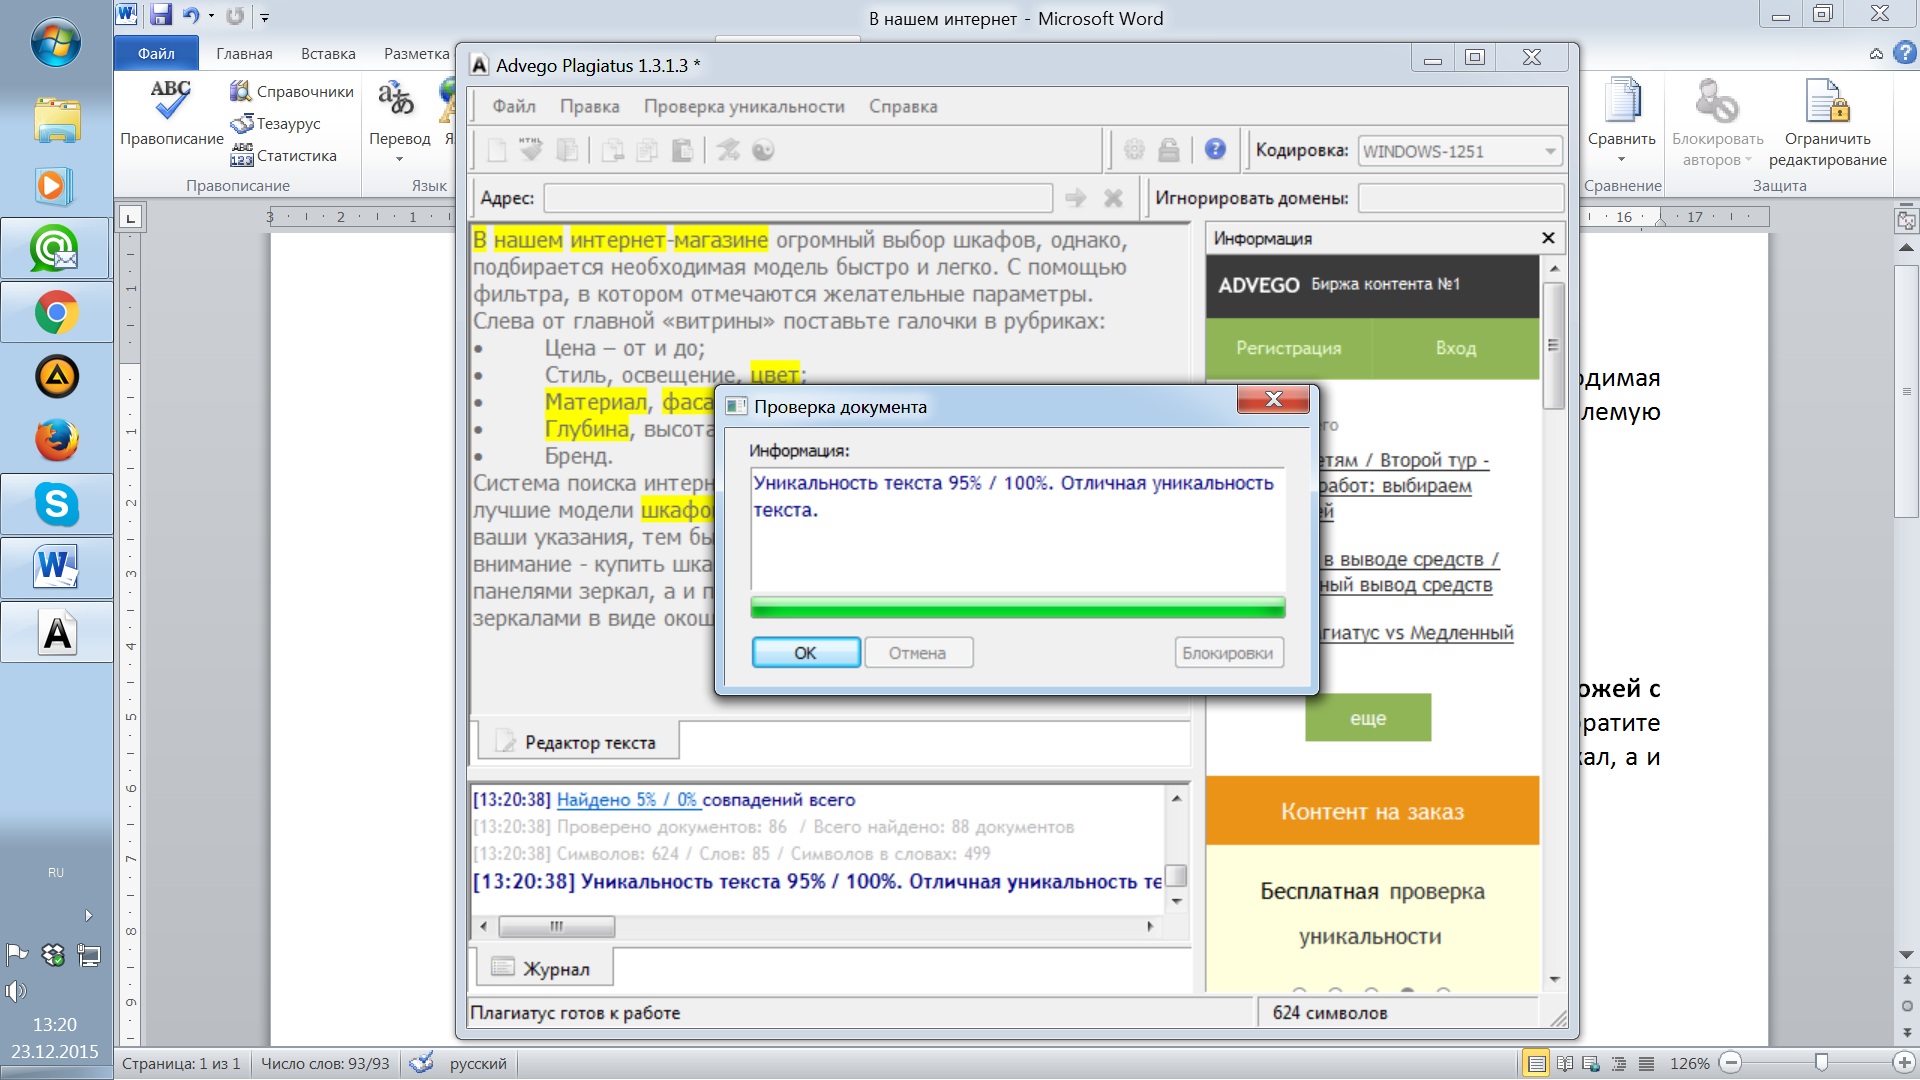Click the paste clipboard icon in Plagiatus toolbar
The image size is (1920, 1080).
click(x=682, y=150)
